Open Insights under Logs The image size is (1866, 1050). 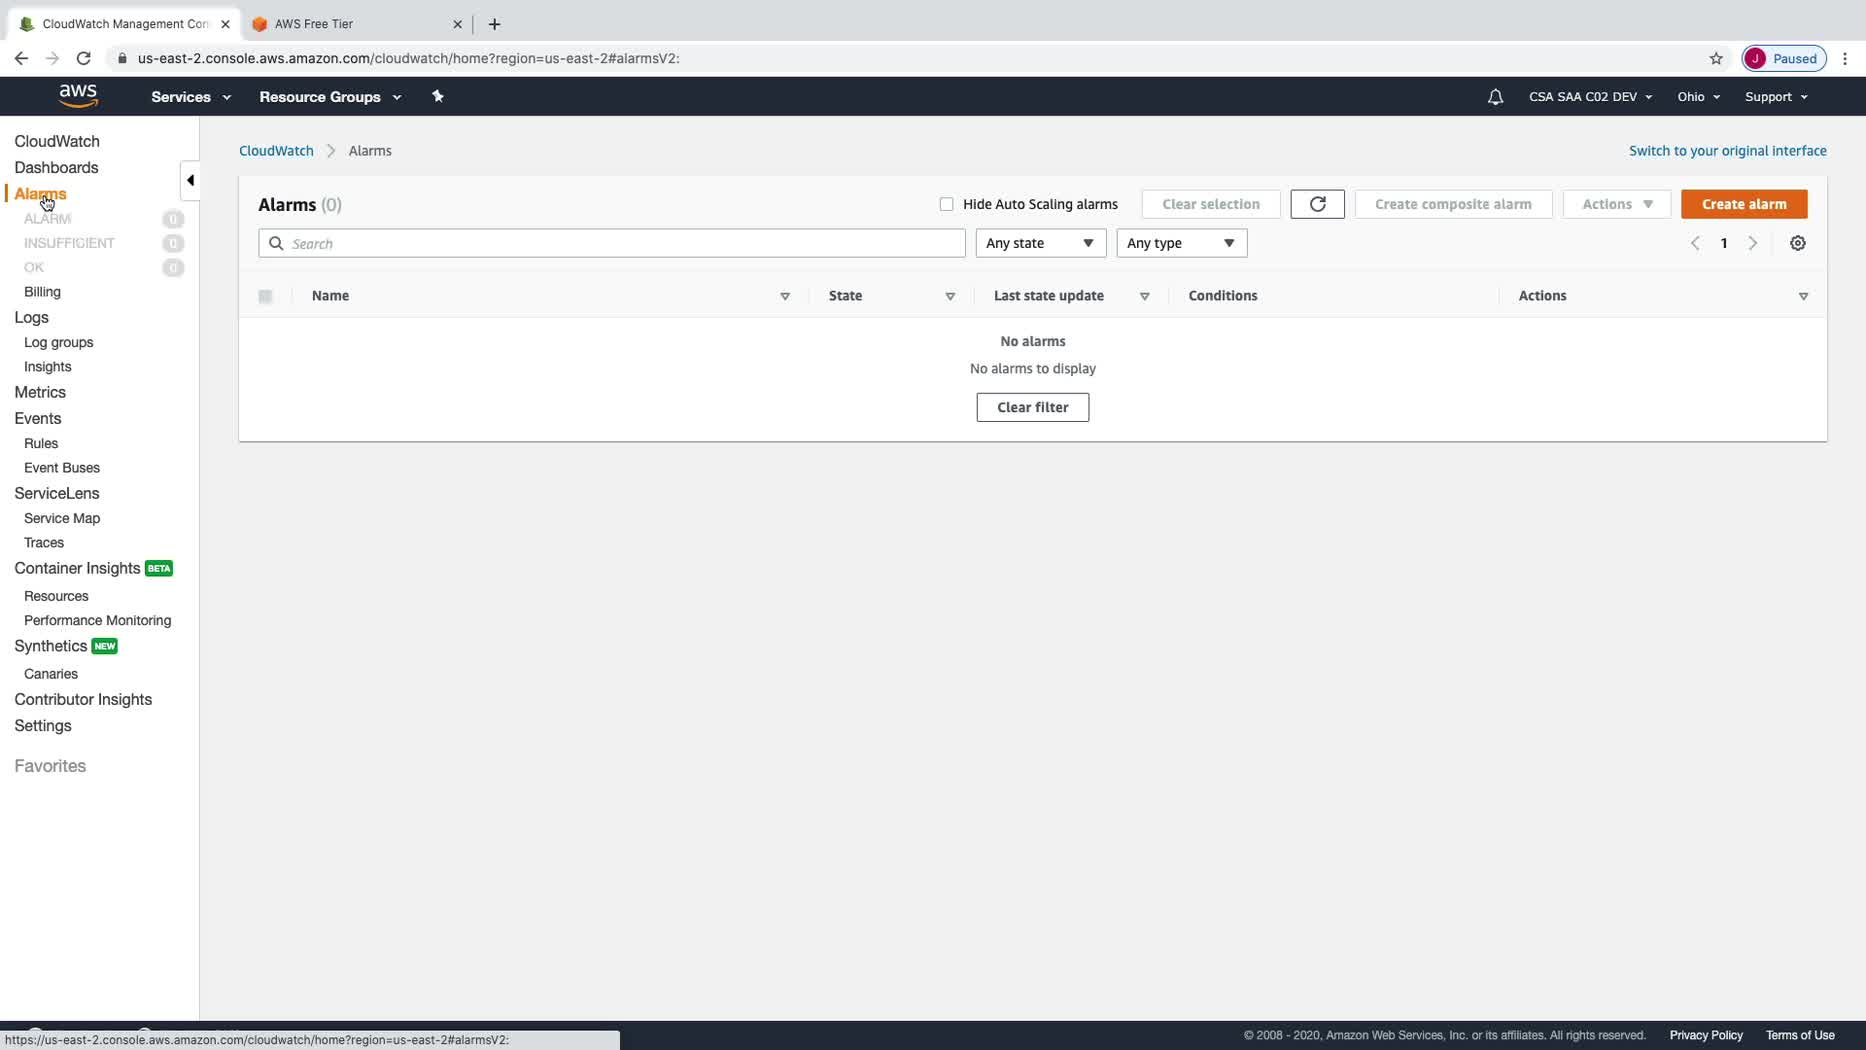coord(47,367)
